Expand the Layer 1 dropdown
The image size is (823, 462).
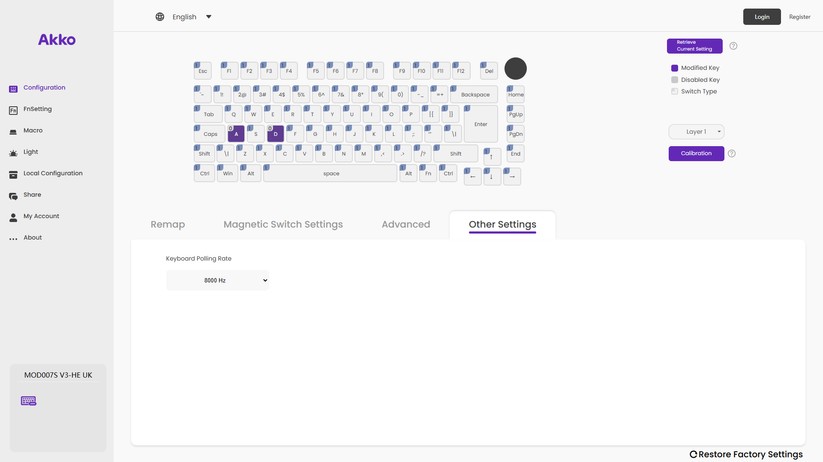(x=696, y=132)
